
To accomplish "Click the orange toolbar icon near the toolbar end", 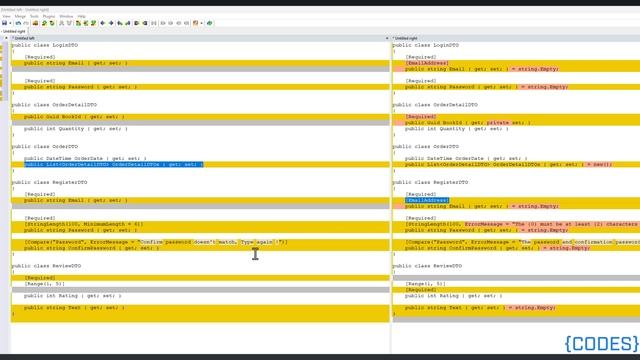I will tap(196, 23).
